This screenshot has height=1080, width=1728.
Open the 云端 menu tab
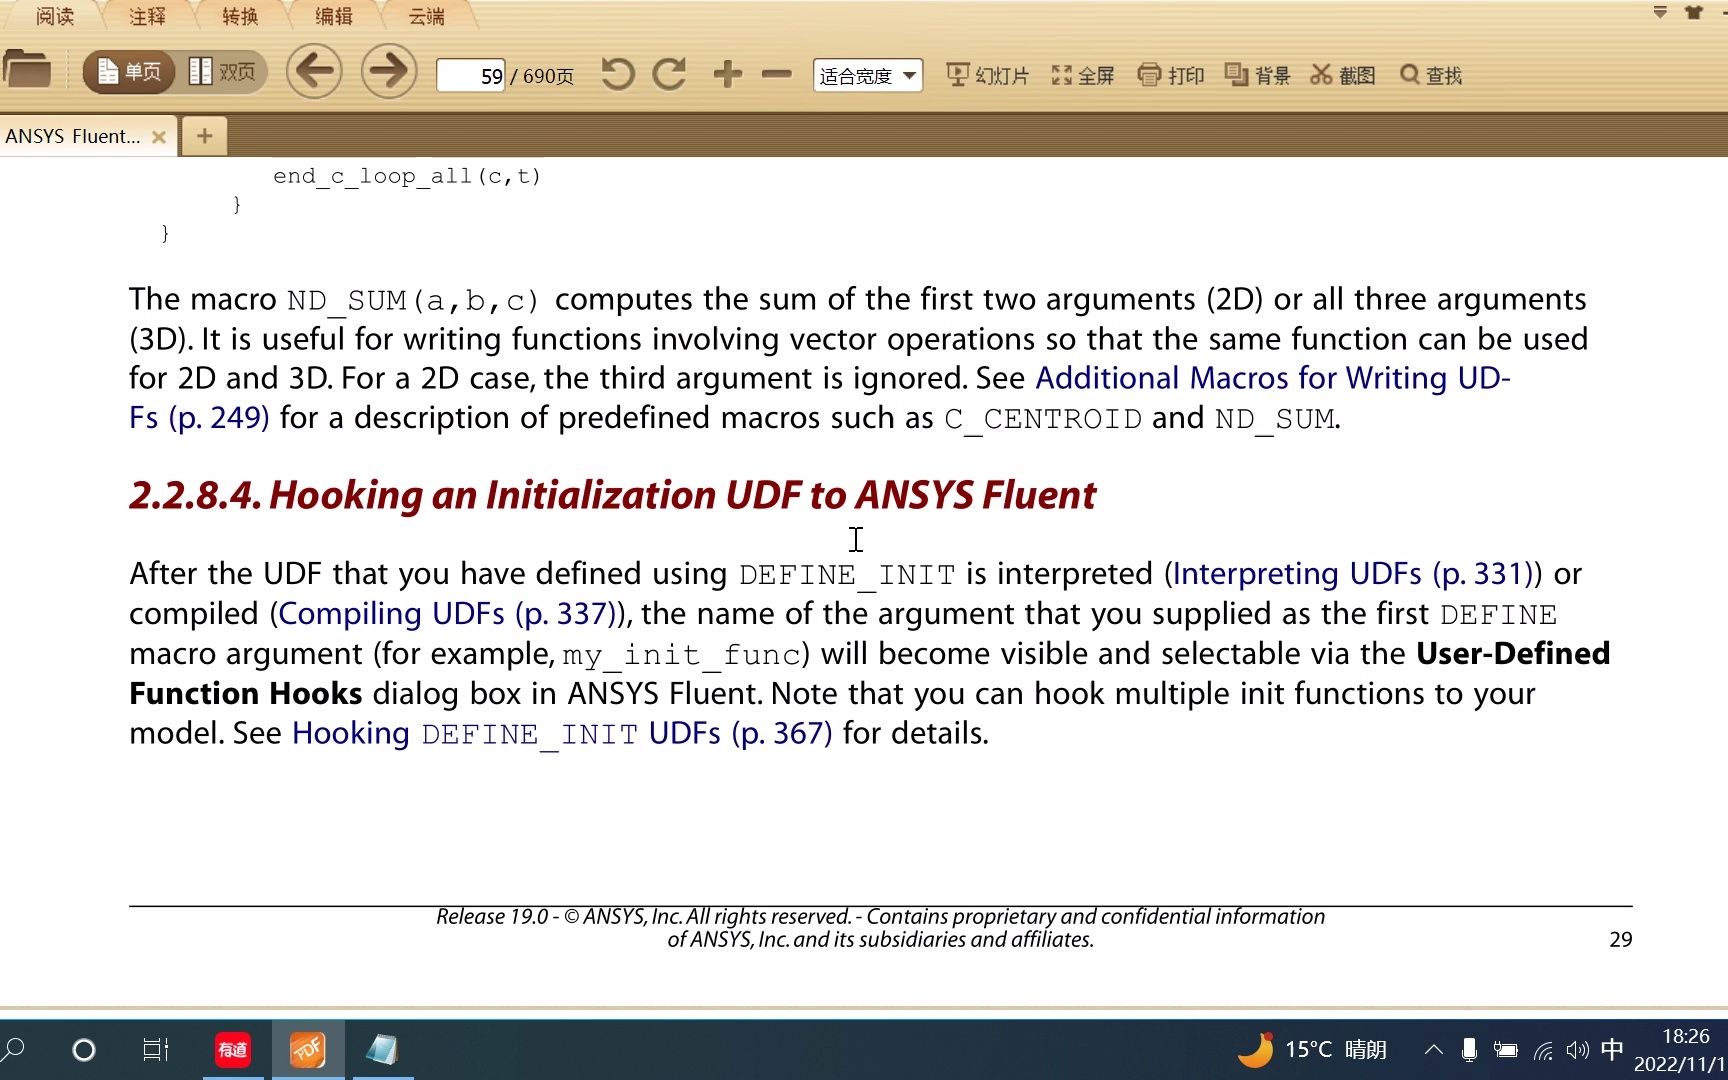pyautogui.click(x=426, y=16)
